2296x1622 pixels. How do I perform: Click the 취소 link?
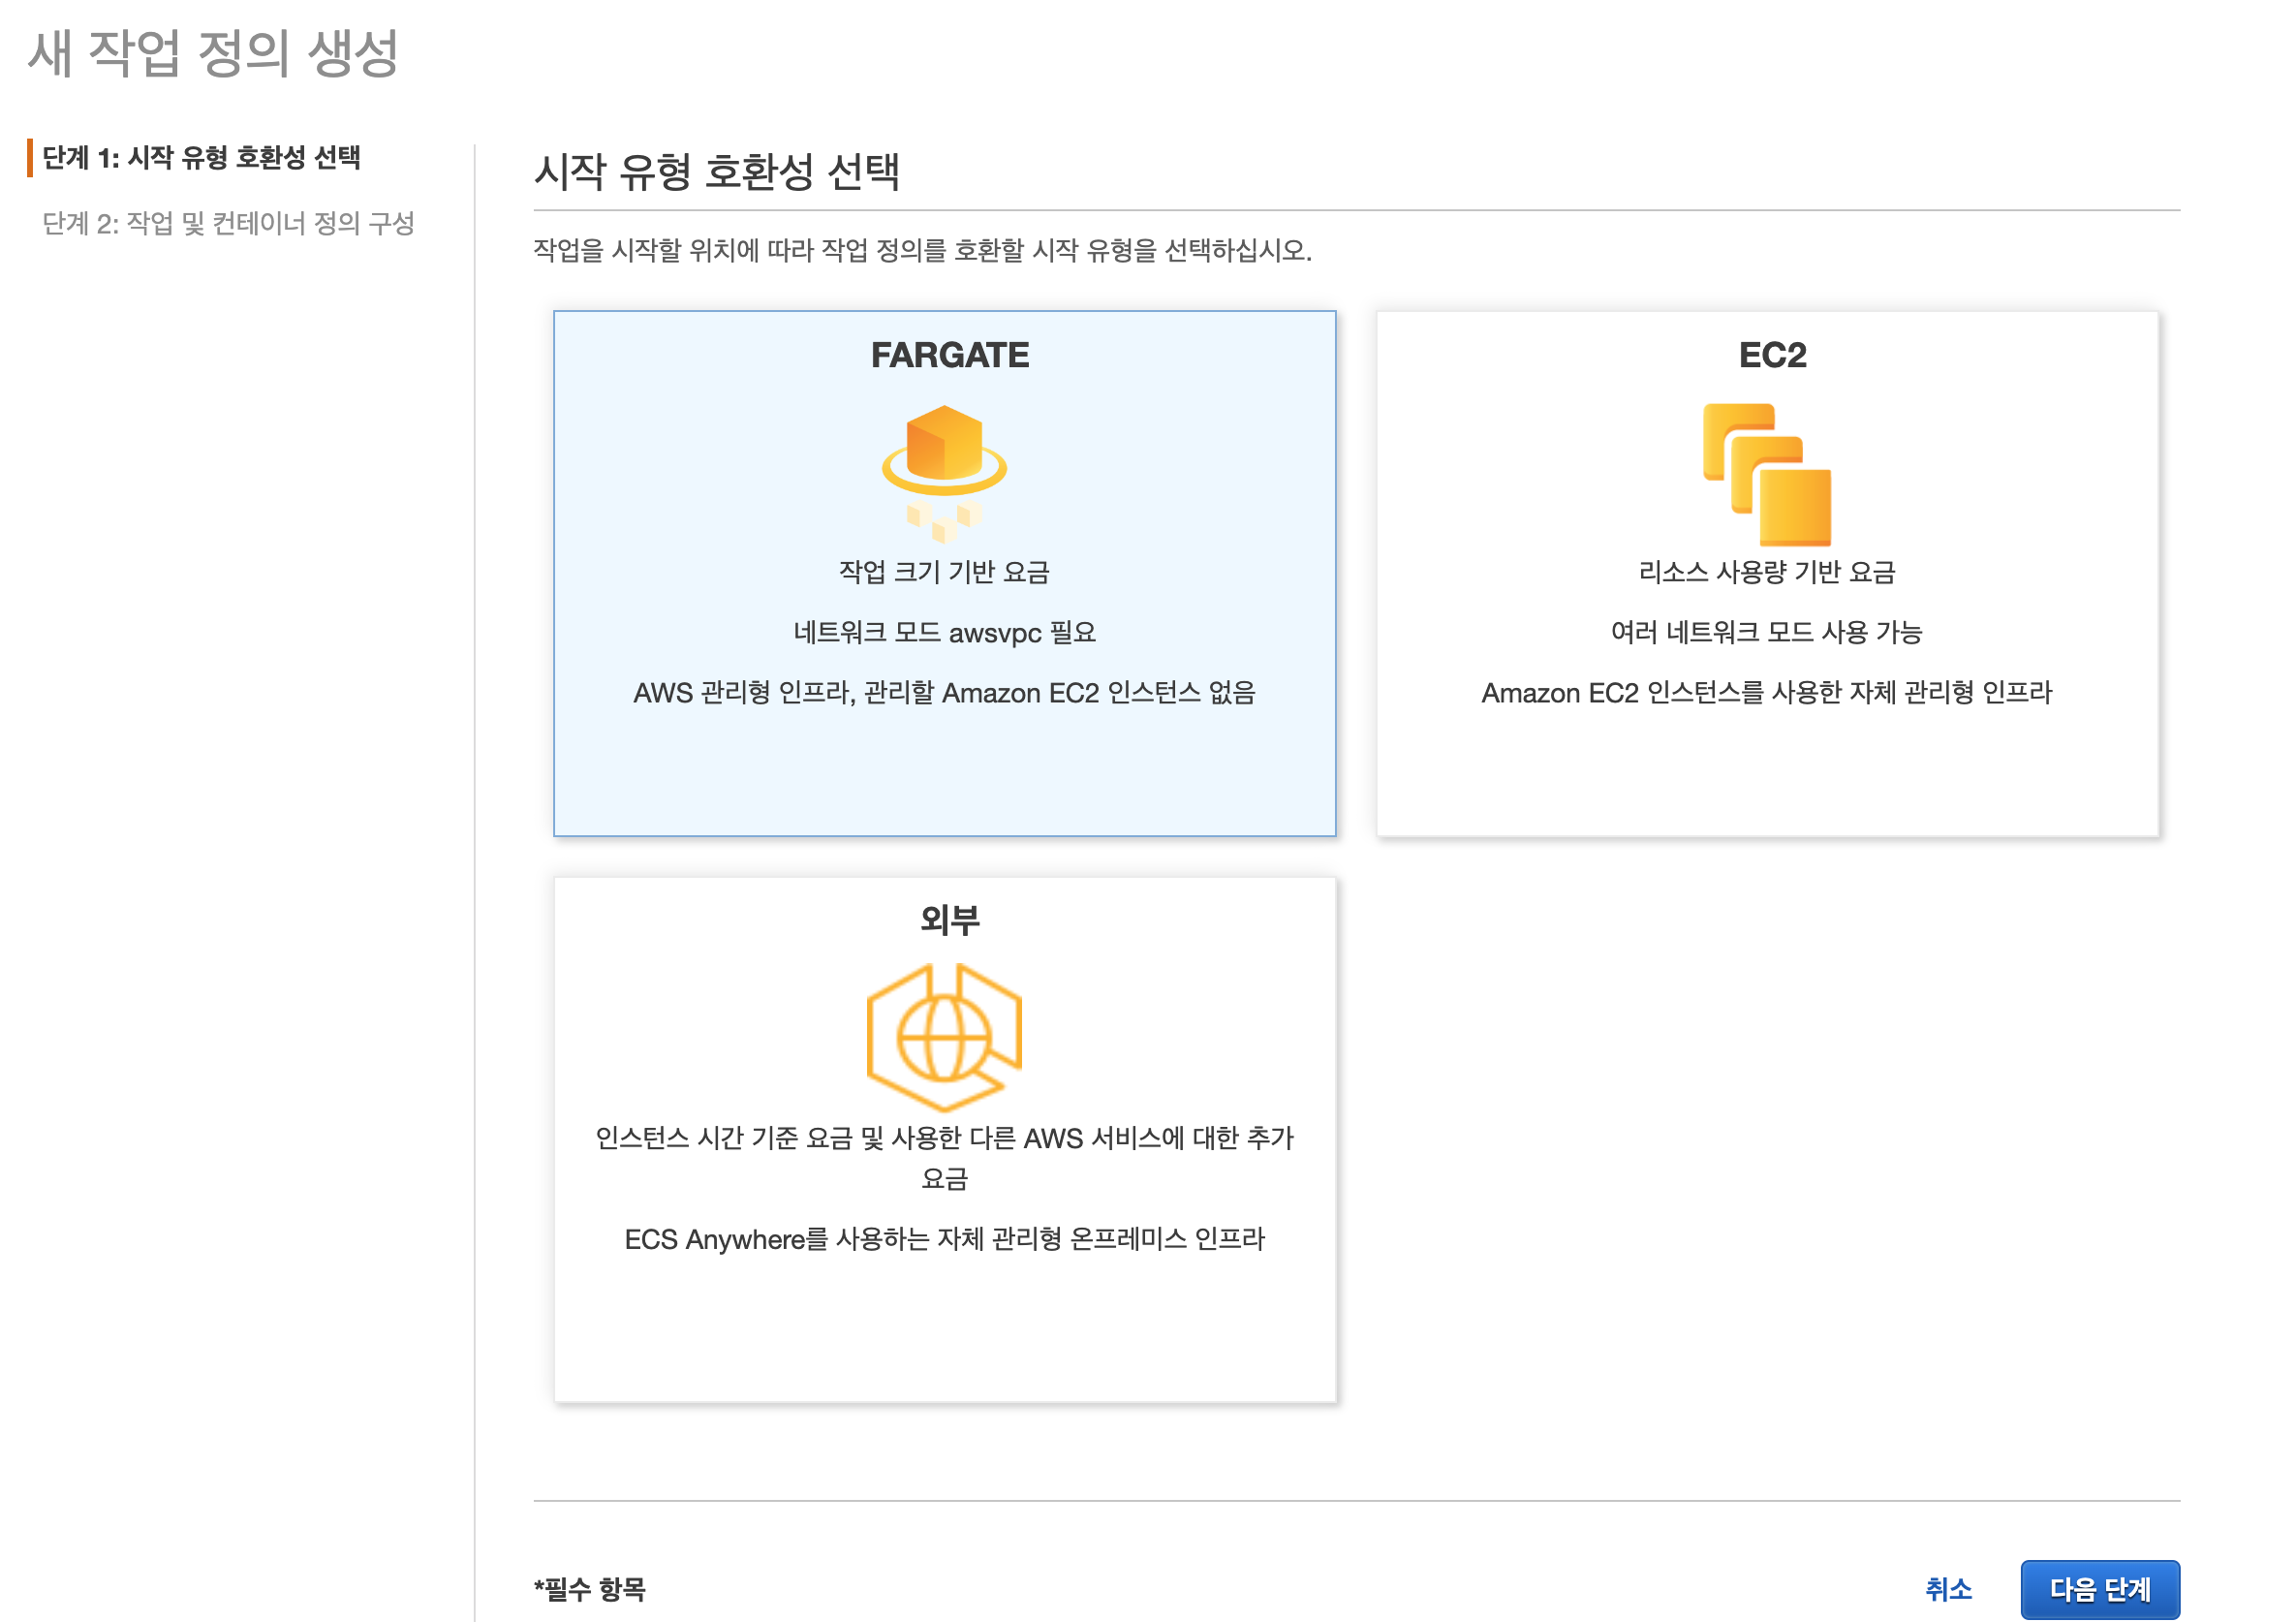pos(1948,1588)
